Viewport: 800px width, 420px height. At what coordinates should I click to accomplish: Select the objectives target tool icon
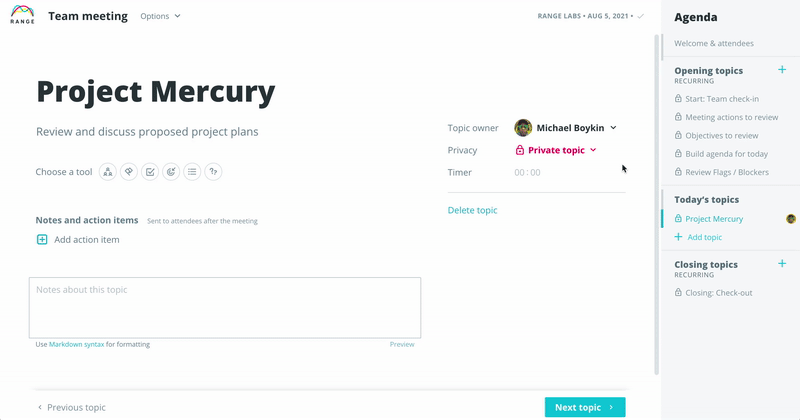coord(171,172)
